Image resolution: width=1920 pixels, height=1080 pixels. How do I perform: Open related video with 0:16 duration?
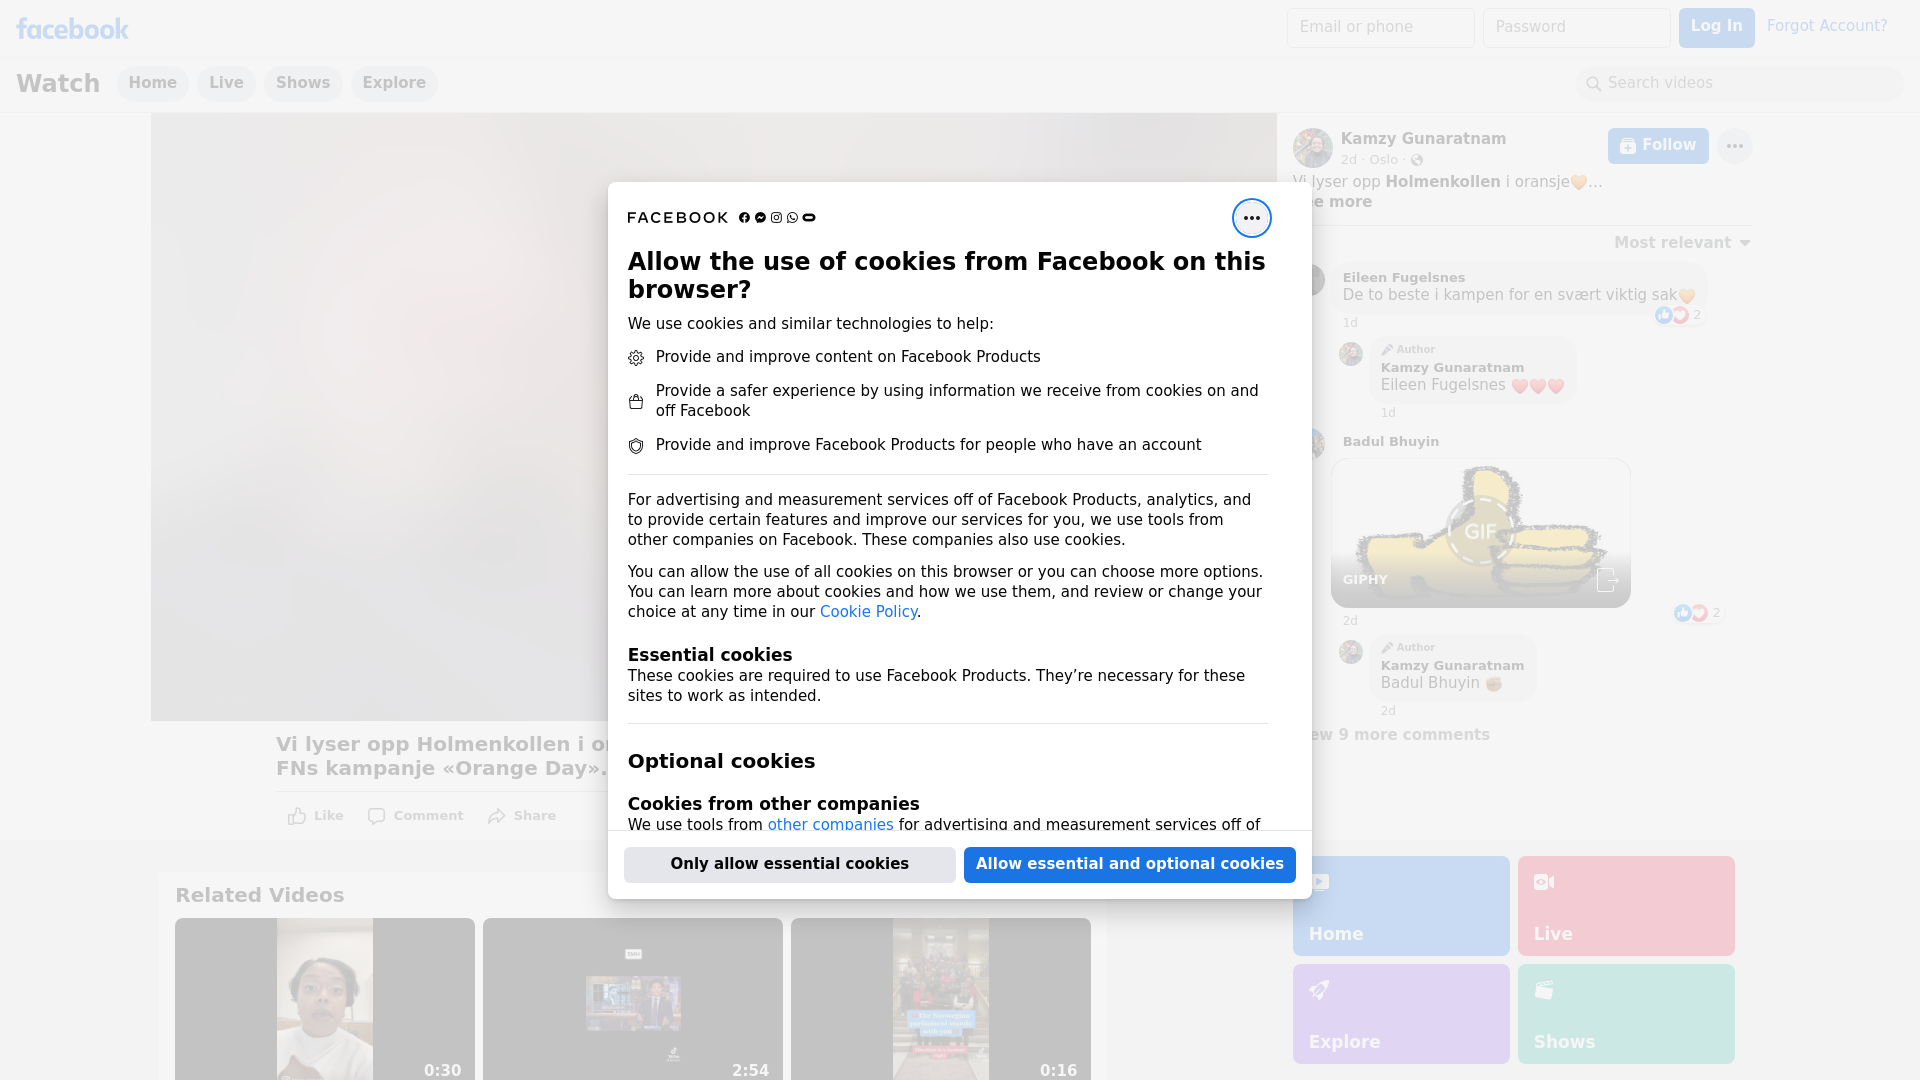[x=941, y=999]
